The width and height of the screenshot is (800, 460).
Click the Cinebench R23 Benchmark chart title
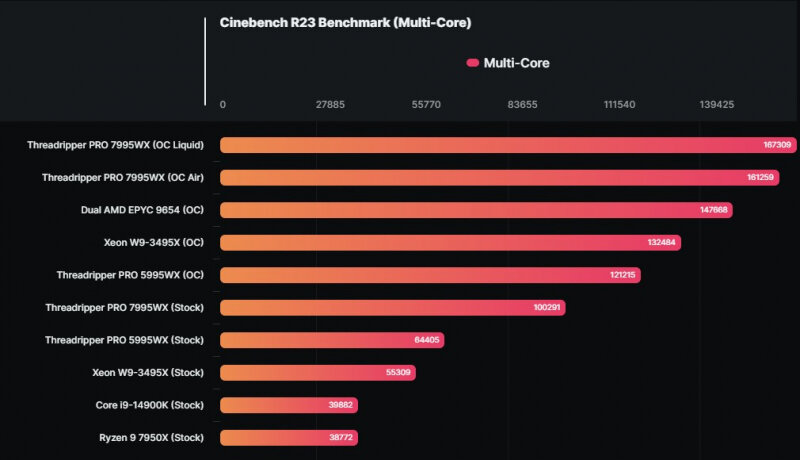click(x=345, y=23)
